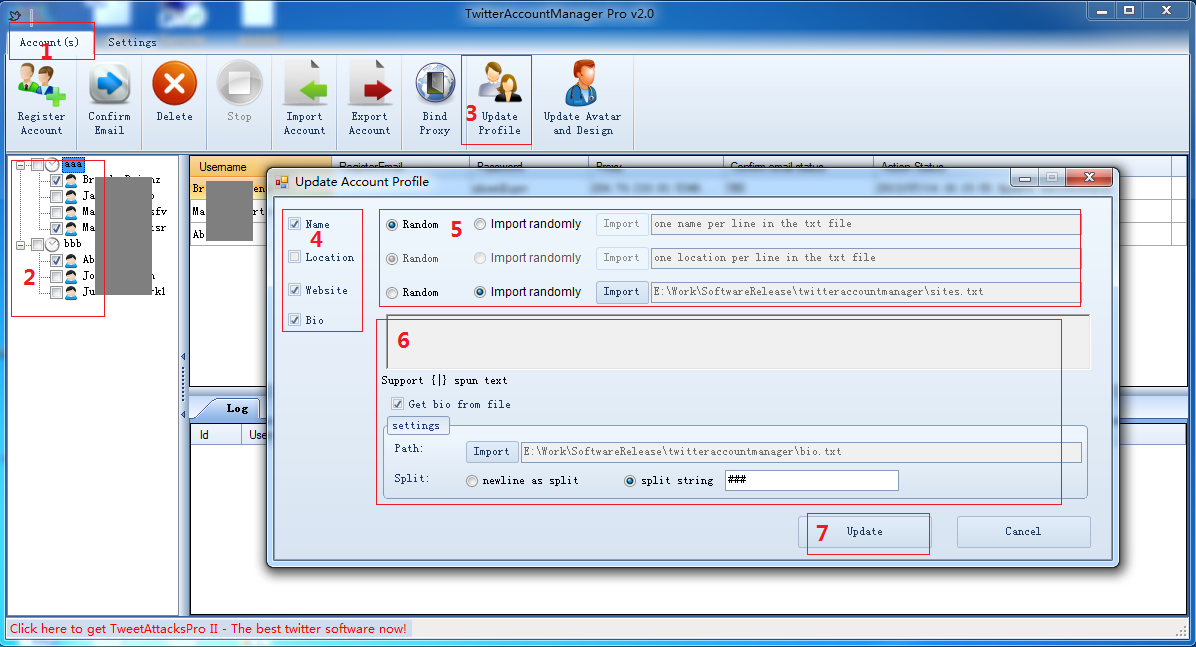Click the name file path field
The image size is (1196, 647).
[x=866, y=224]
